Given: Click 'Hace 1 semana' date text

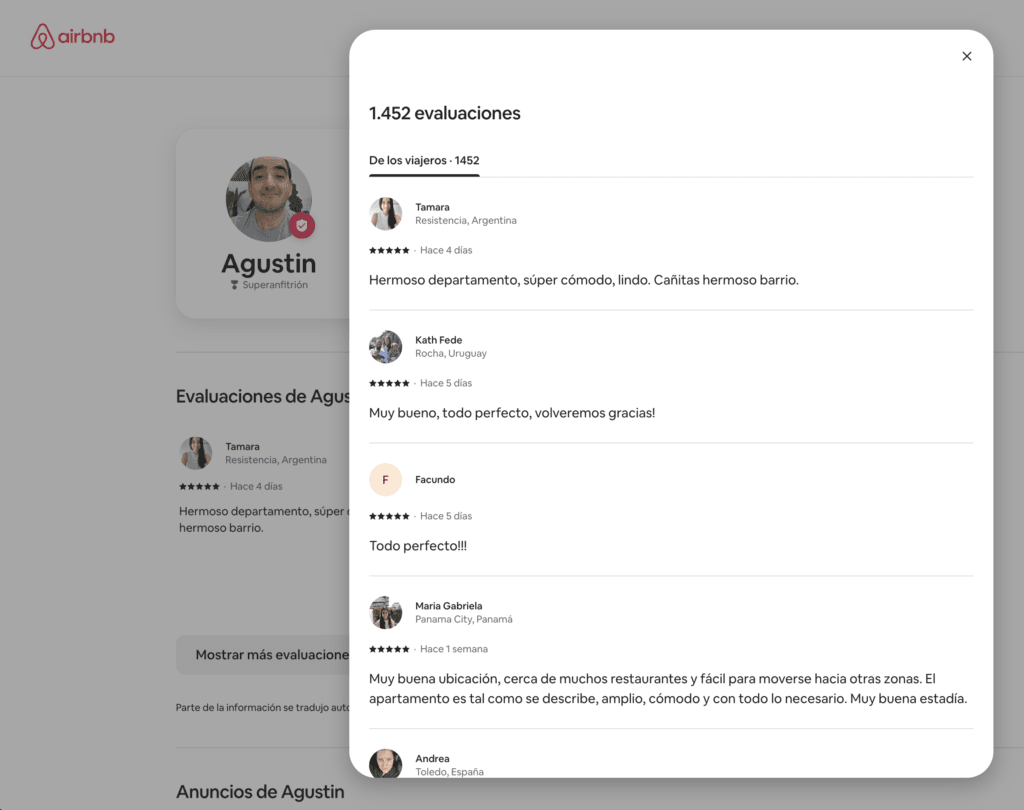Looking at the screenshot, I should 454,649.
